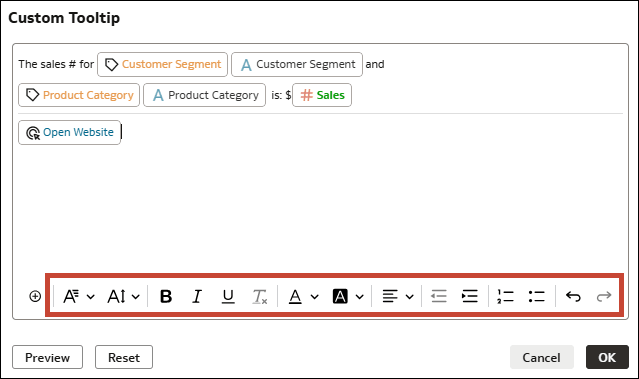The height and width of the screenshot is (379, 639).
Task: Click the tag icon in Customer Segment chip
Action: pyautogui.click(x=111, y=64)
